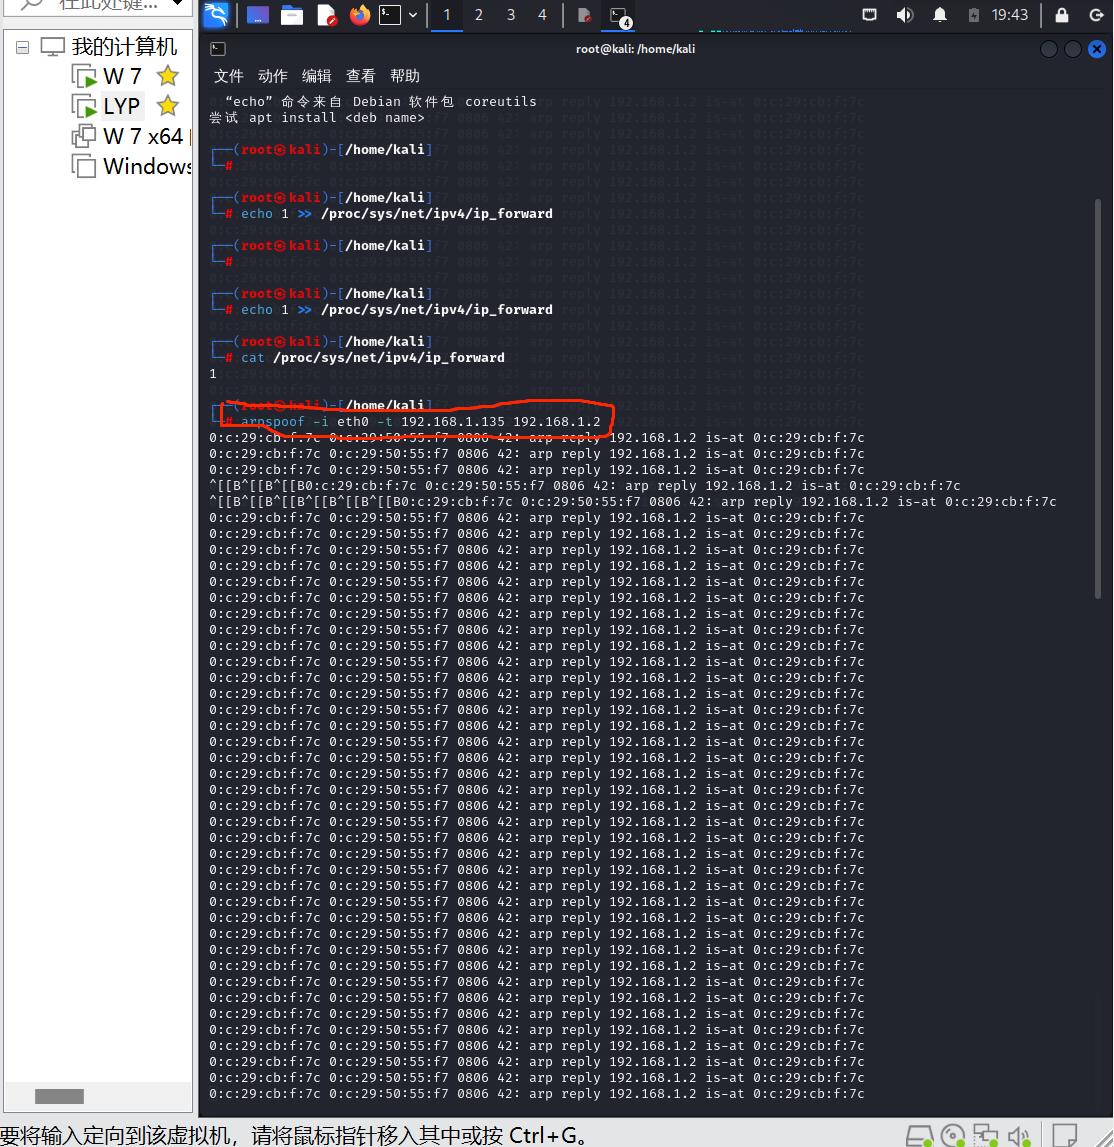
Task: Click the terminal vertical scrollbar
Action: [1097, 399]
